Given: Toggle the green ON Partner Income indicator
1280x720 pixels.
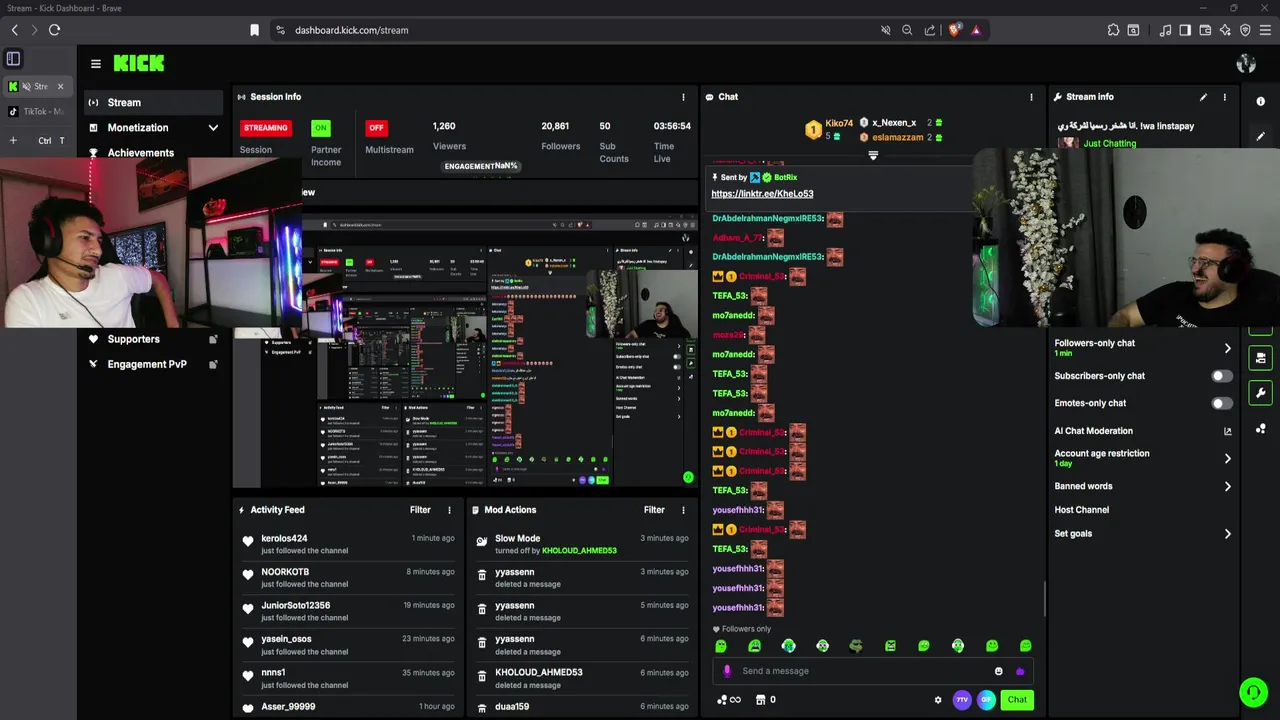Looking at the screenshot, I should [320, 128].
